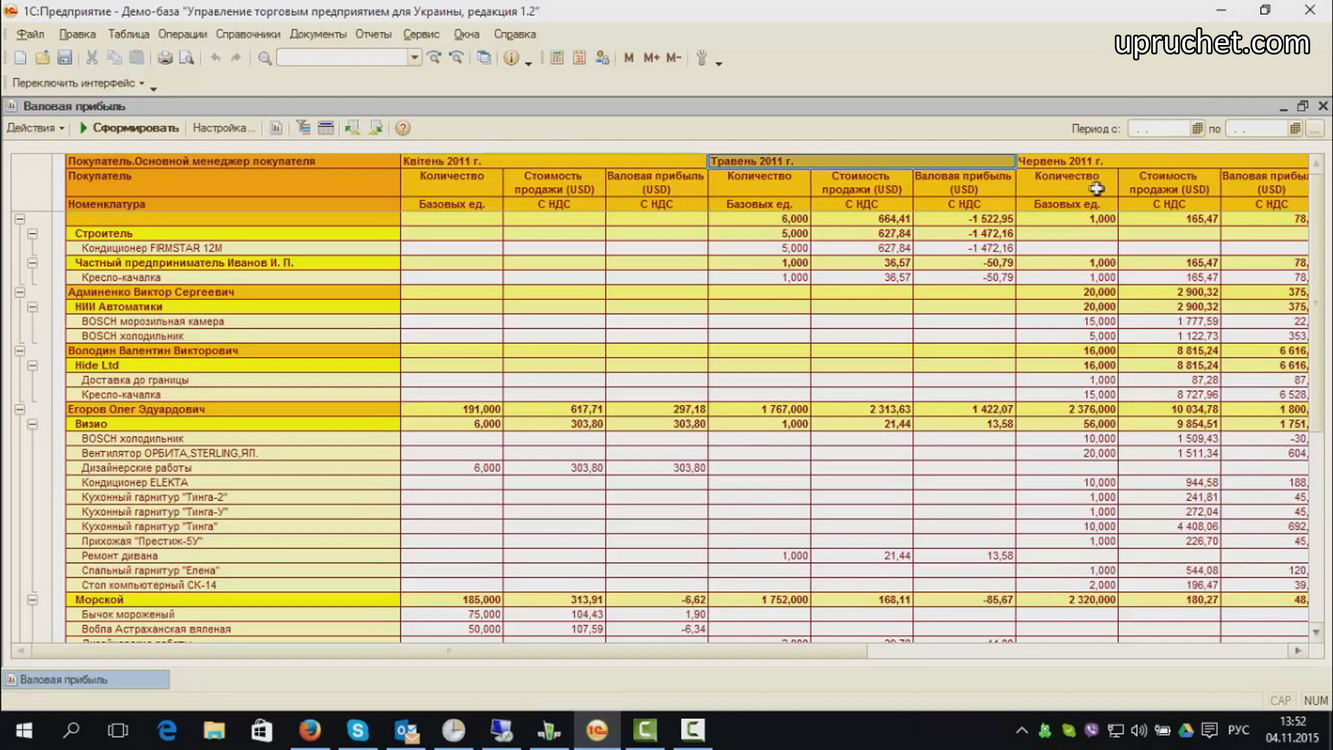Collapse the Строитель group
This screenshot has height=750, width=1333.
(32, 234)
